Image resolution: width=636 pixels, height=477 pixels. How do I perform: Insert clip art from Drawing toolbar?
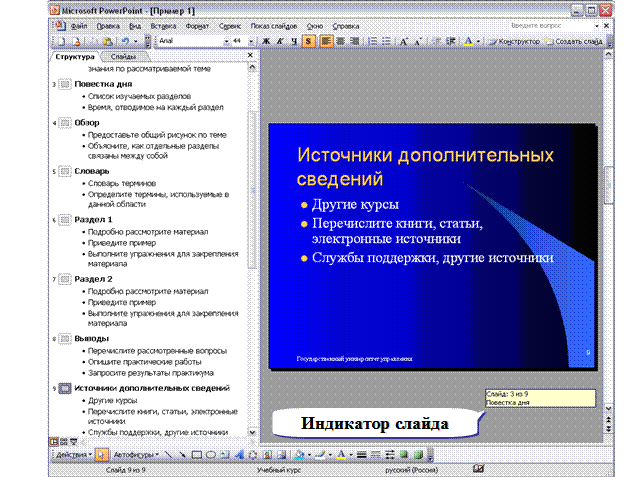(267, 455)
